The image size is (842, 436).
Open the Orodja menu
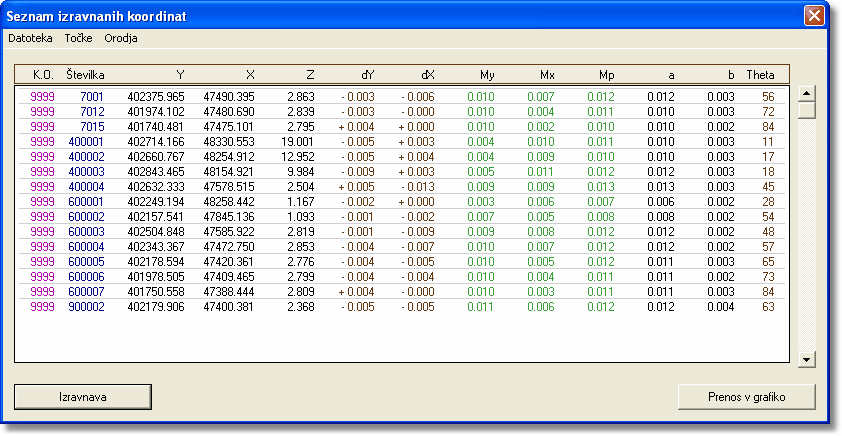click(121, 38)
